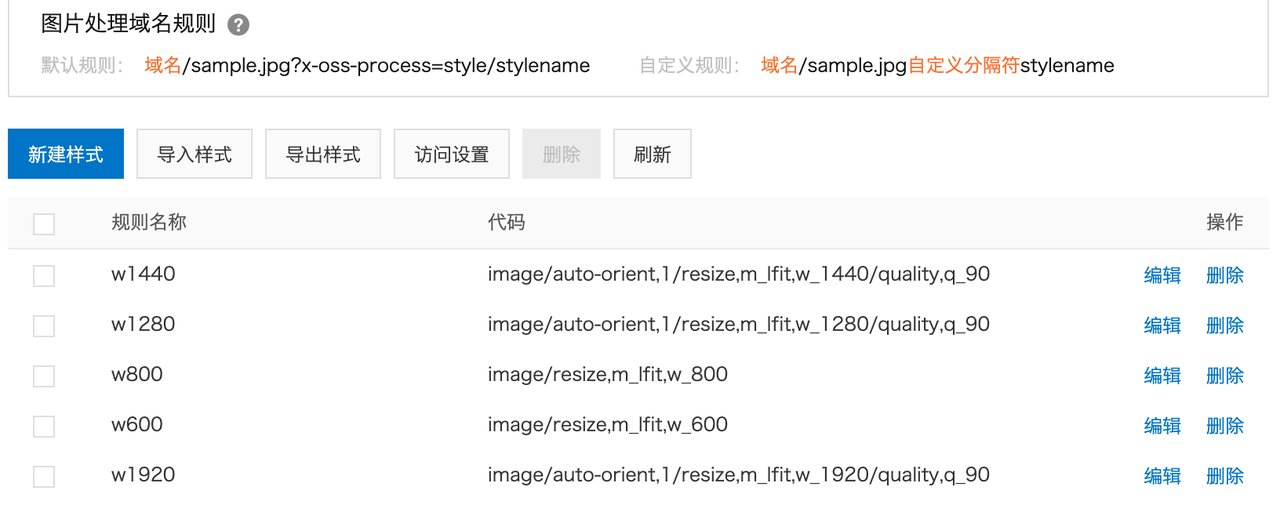Click 删除 for the w800 rule
The image size is (1280, 516).
tap(1225, 376)
